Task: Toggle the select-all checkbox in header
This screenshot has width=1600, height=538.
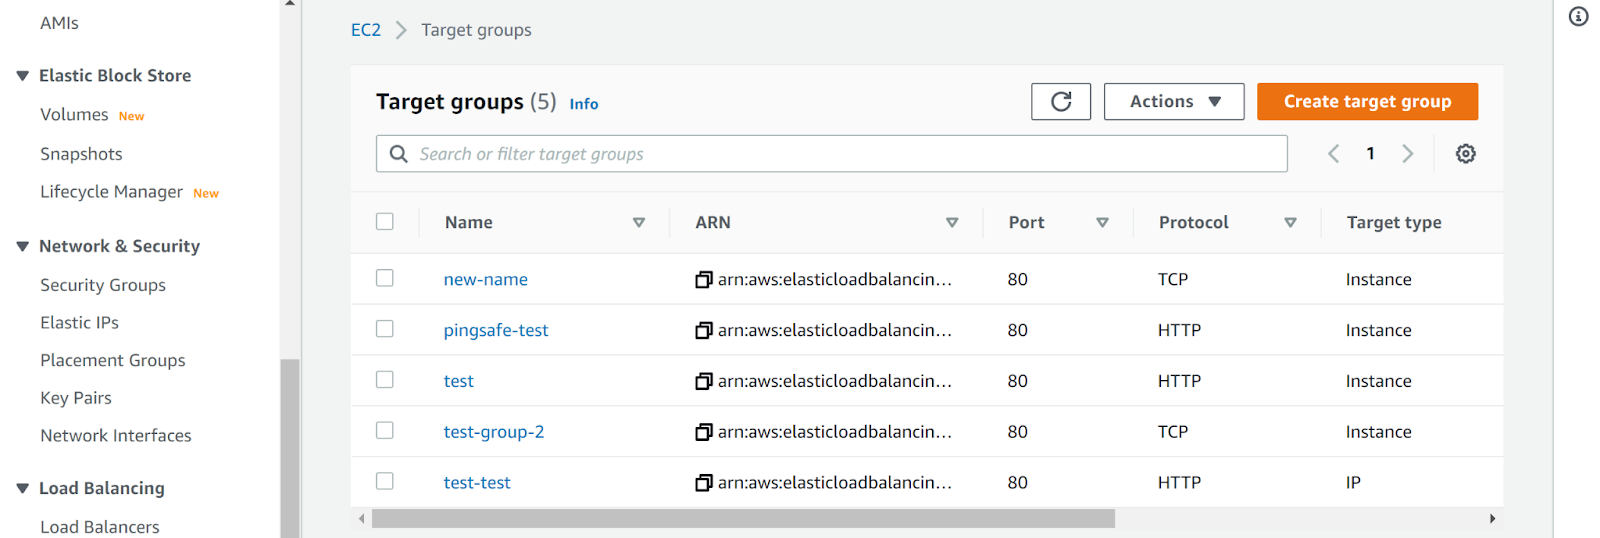Action: (385, 222)
